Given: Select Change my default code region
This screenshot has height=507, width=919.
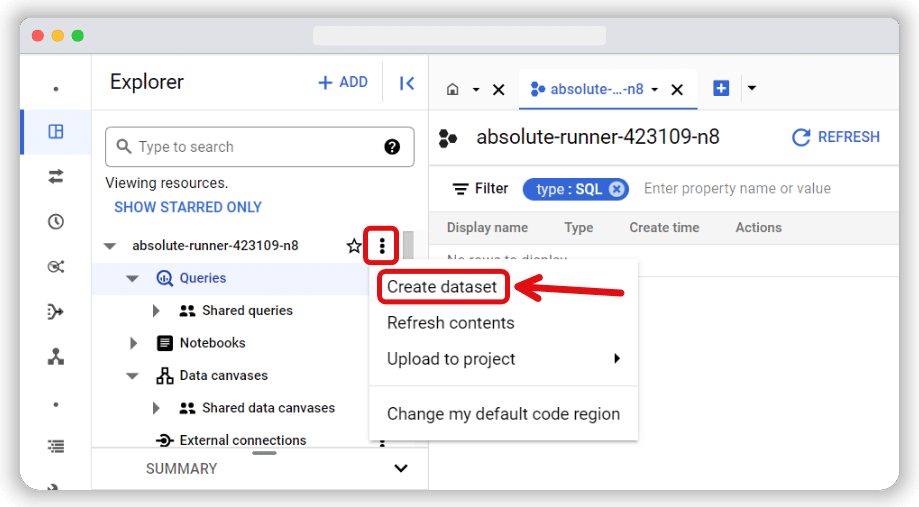Looking at the screenshot, I should [503, 414].
